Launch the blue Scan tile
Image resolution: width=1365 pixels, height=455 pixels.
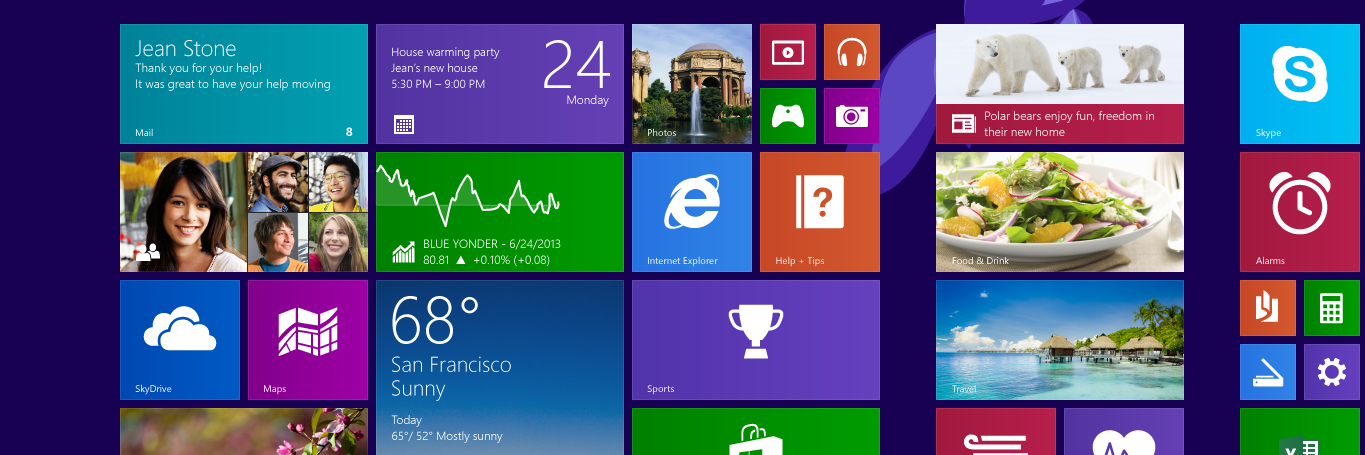point(1268,372)
